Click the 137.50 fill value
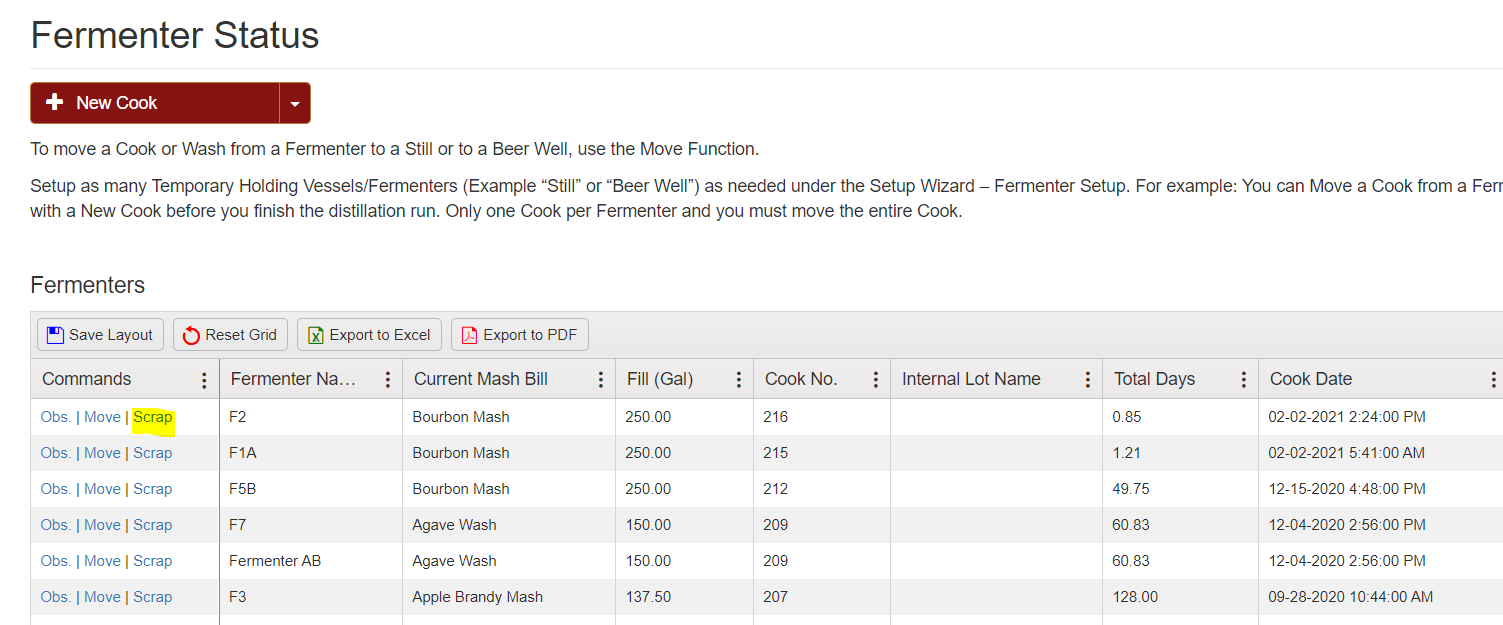 click(648, 597)
